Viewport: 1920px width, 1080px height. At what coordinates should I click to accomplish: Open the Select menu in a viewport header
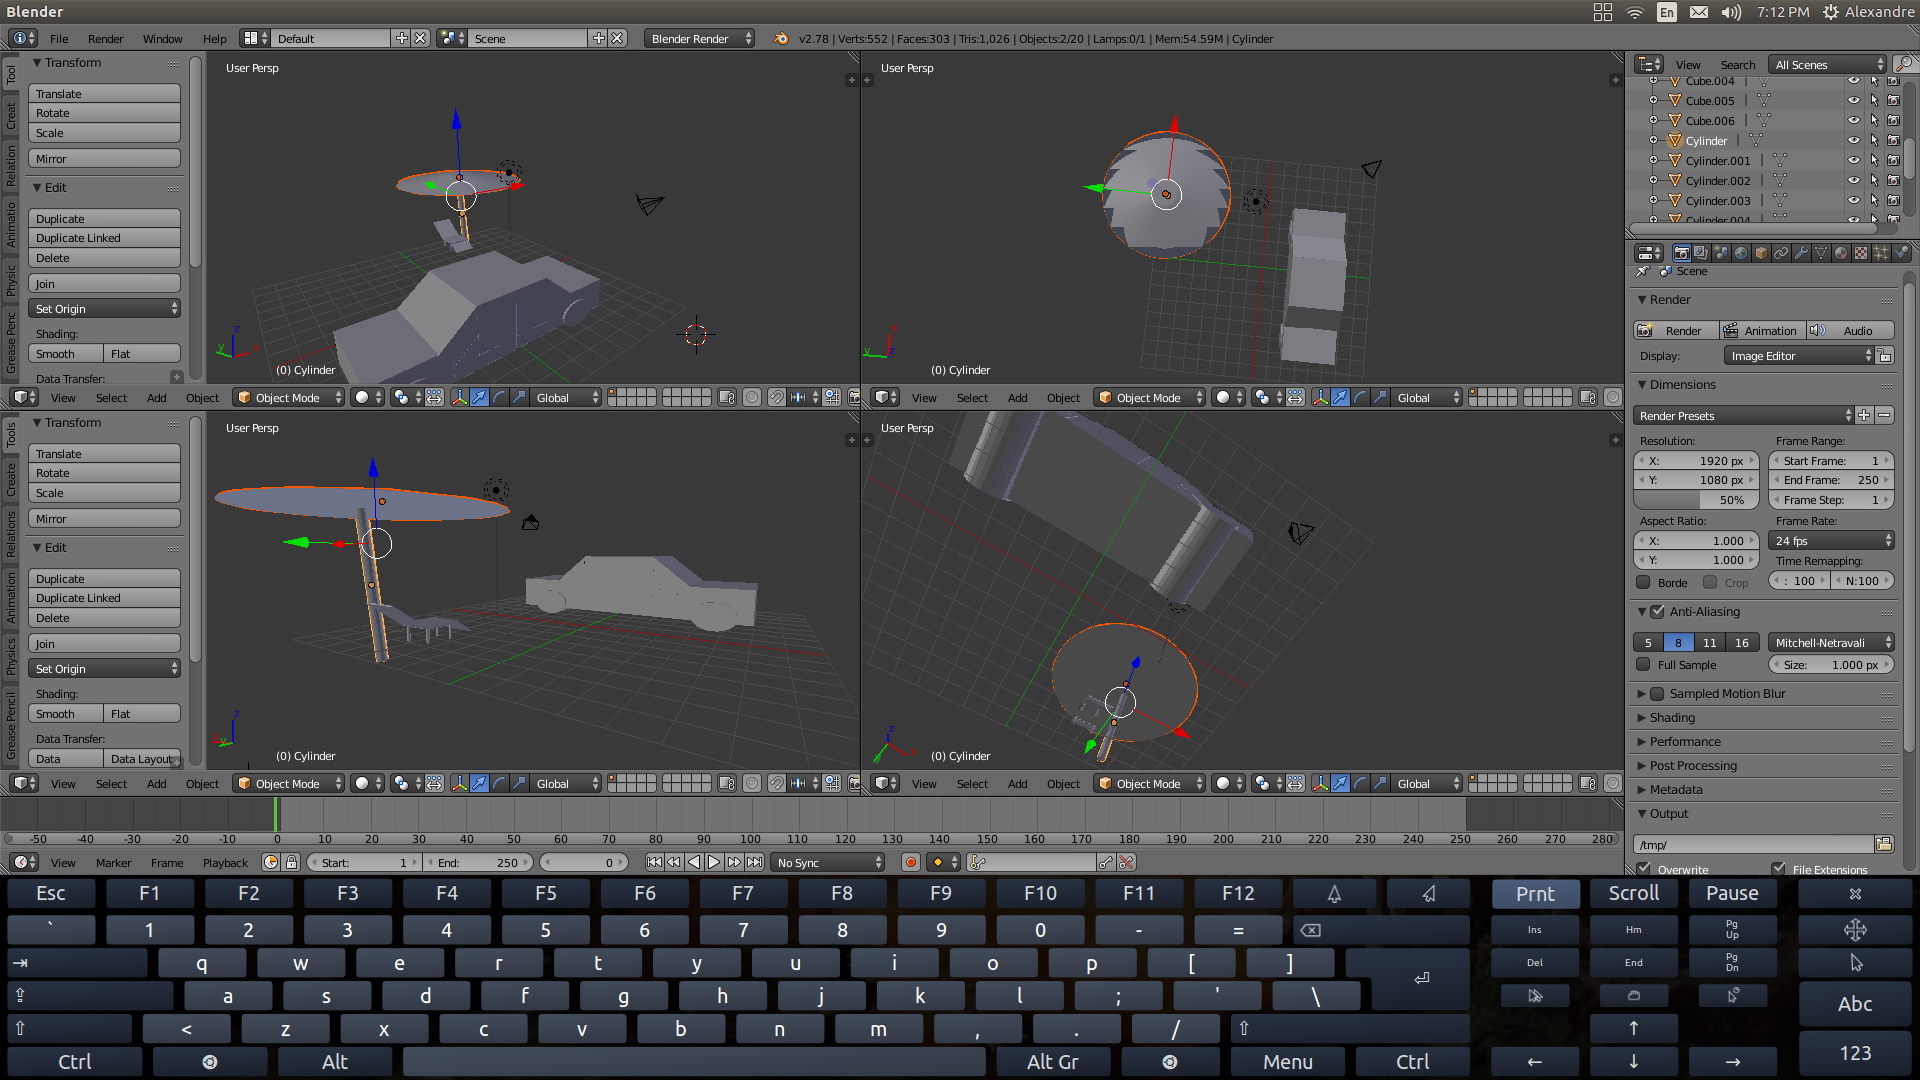[110, 397]
